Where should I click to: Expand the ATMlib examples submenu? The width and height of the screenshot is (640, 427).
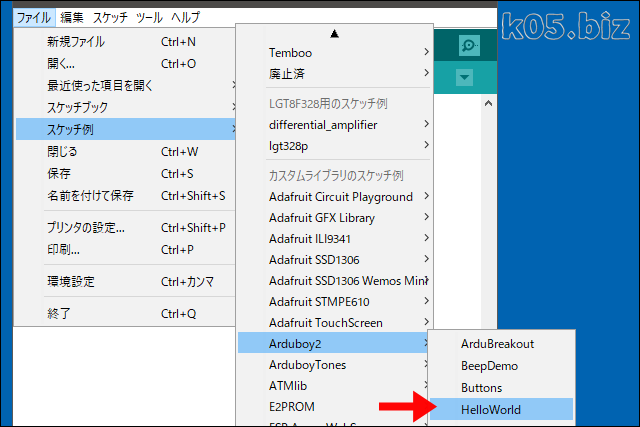[333, 386]
